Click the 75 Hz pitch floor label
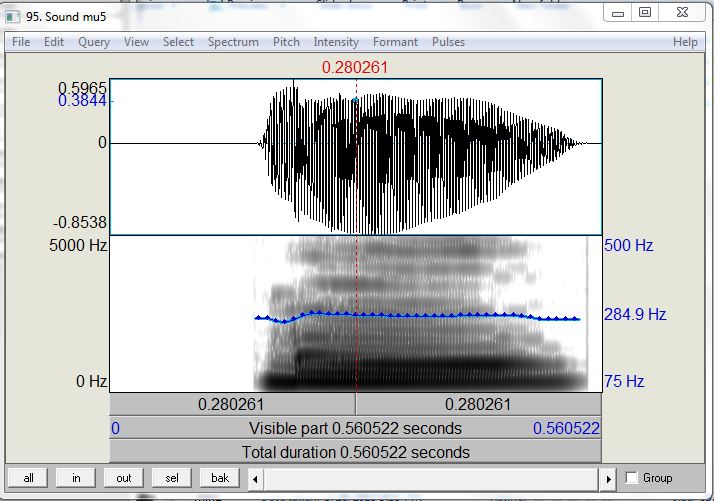 coord(624,381)
